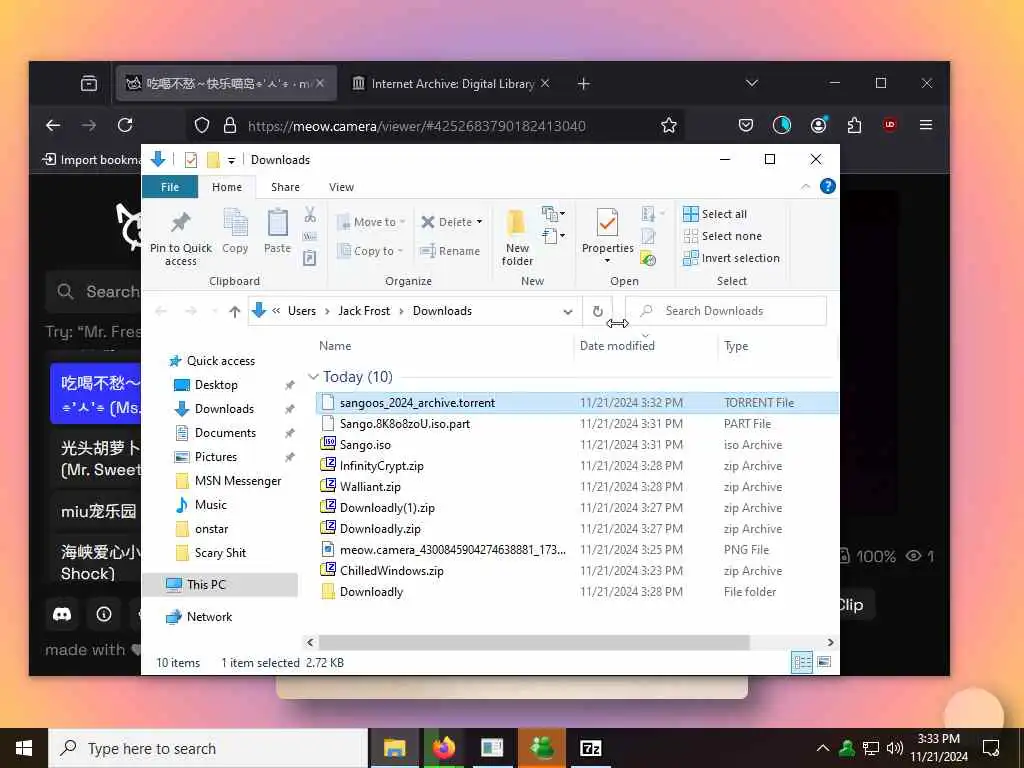Click Jack Frost in address breadcrumb

point(364,312)
